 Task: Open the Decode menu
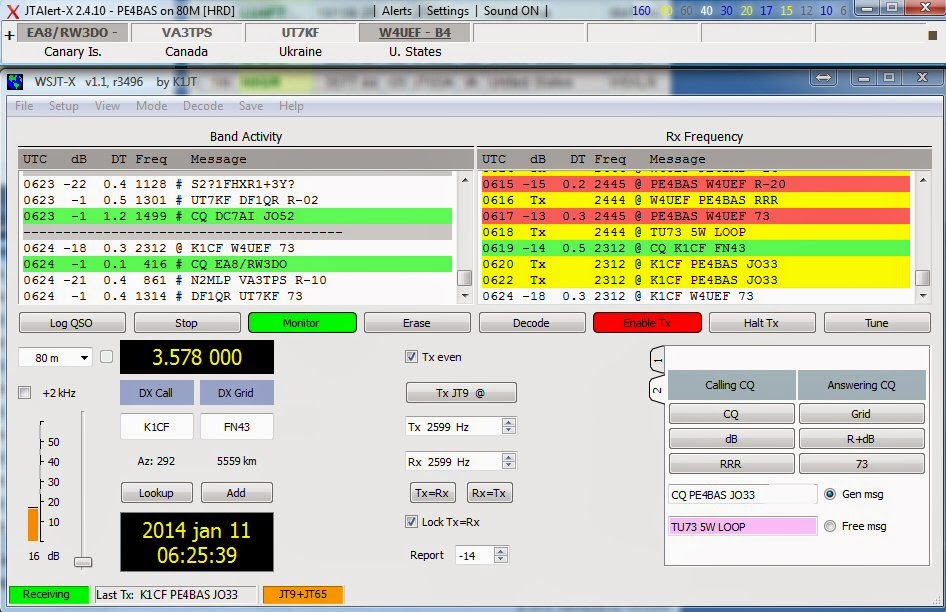(x=203, y=106)
